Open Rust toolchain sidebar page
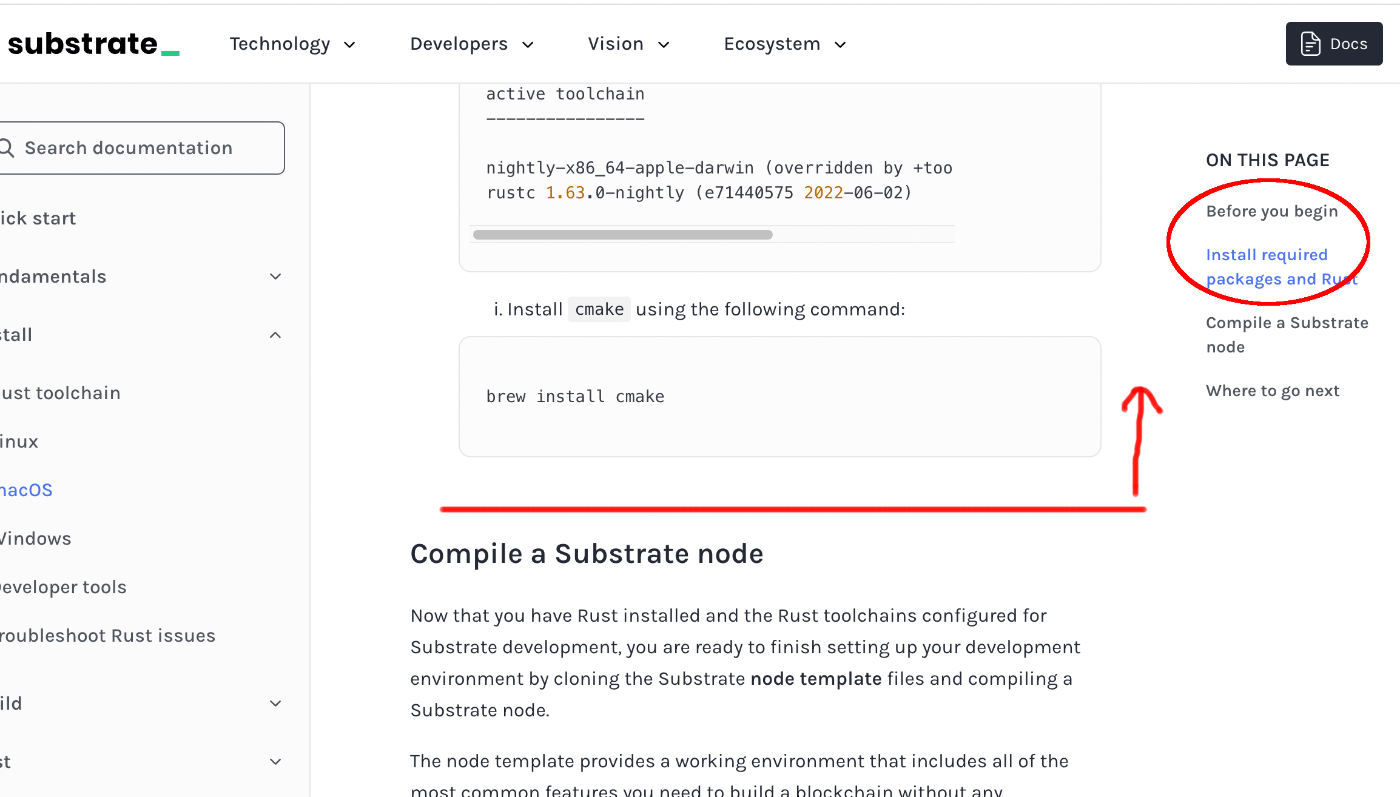 coord(60,393)
